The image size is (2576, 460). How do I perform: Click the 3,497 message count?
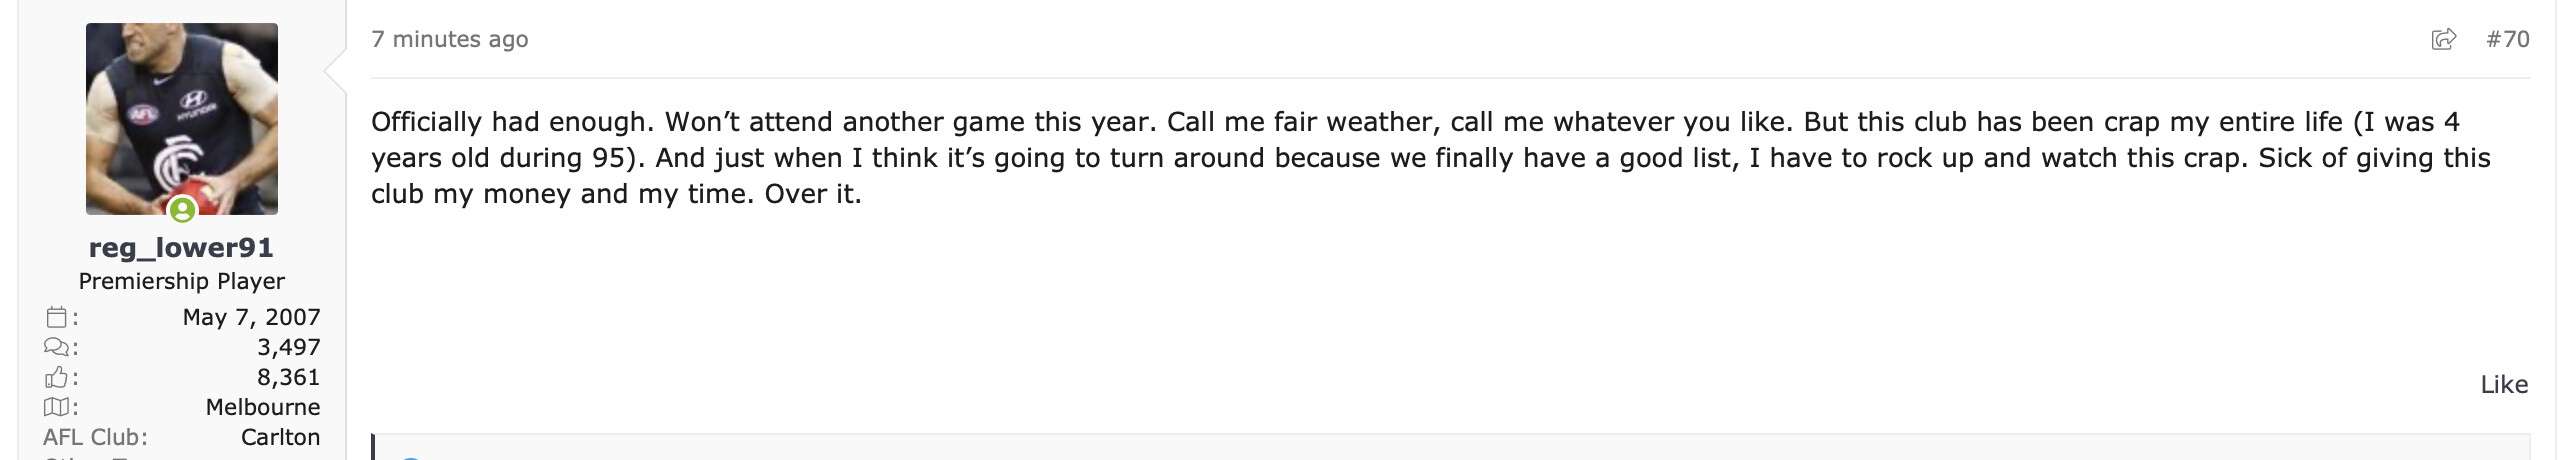click(289, 347)
